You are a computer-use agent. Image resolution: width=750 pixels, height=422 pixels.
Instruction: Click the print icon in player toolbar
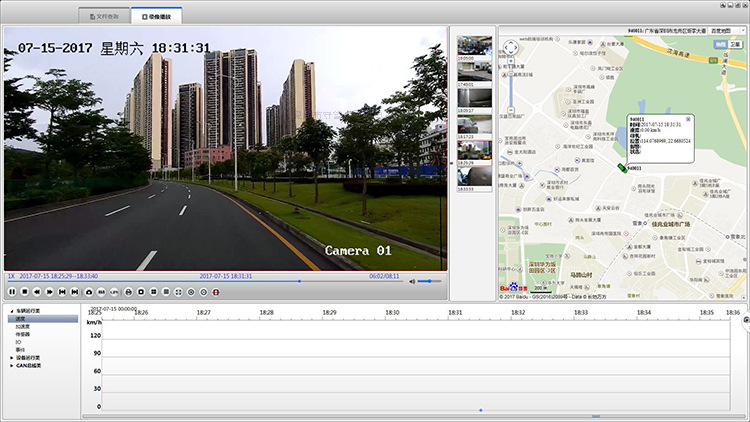coord(128,291)
